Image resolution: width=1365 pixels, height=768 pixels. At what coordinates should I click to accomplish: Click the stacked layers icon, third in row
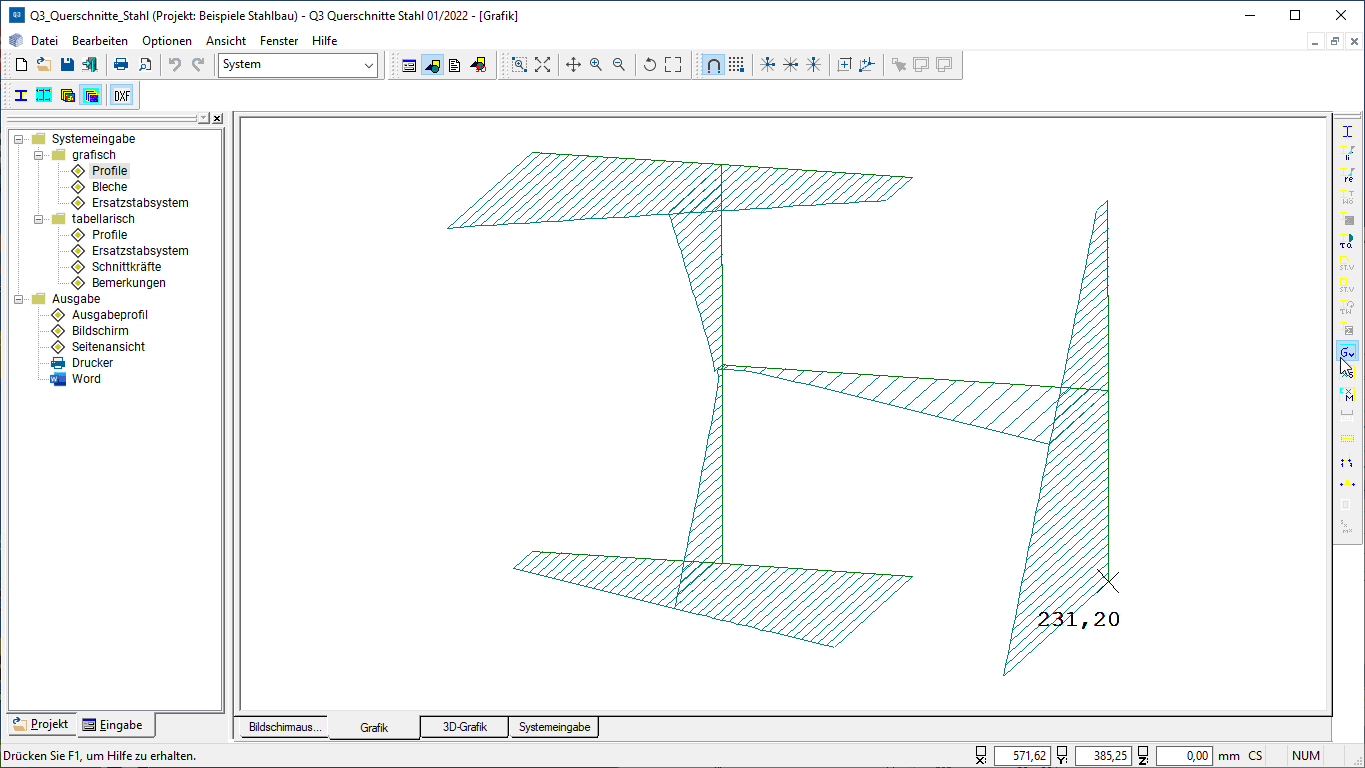pos(68,95)
